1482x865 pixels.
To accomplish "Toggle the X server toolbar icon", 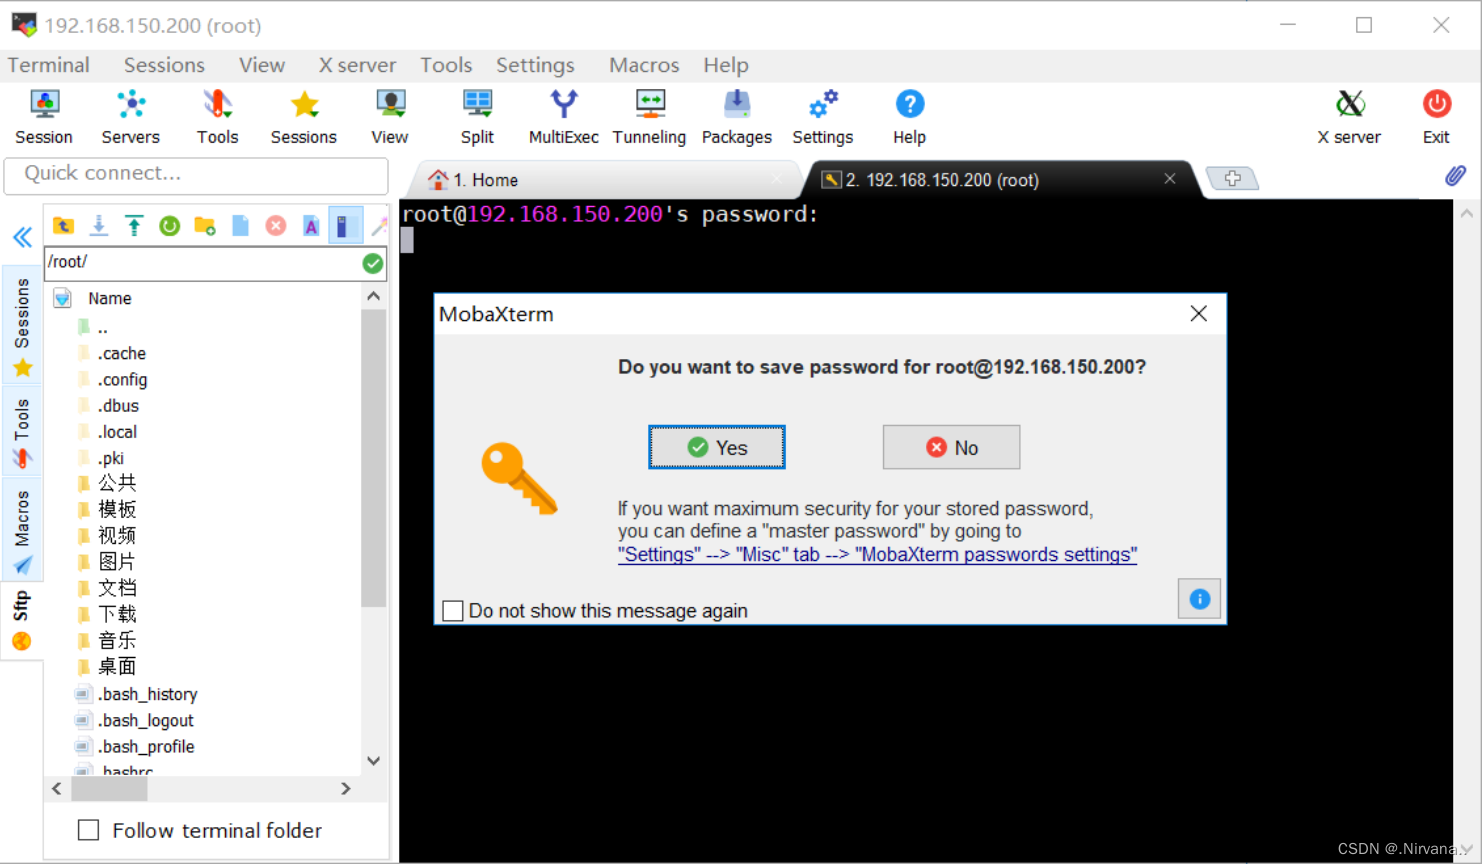I will [x=1349, y=117].
